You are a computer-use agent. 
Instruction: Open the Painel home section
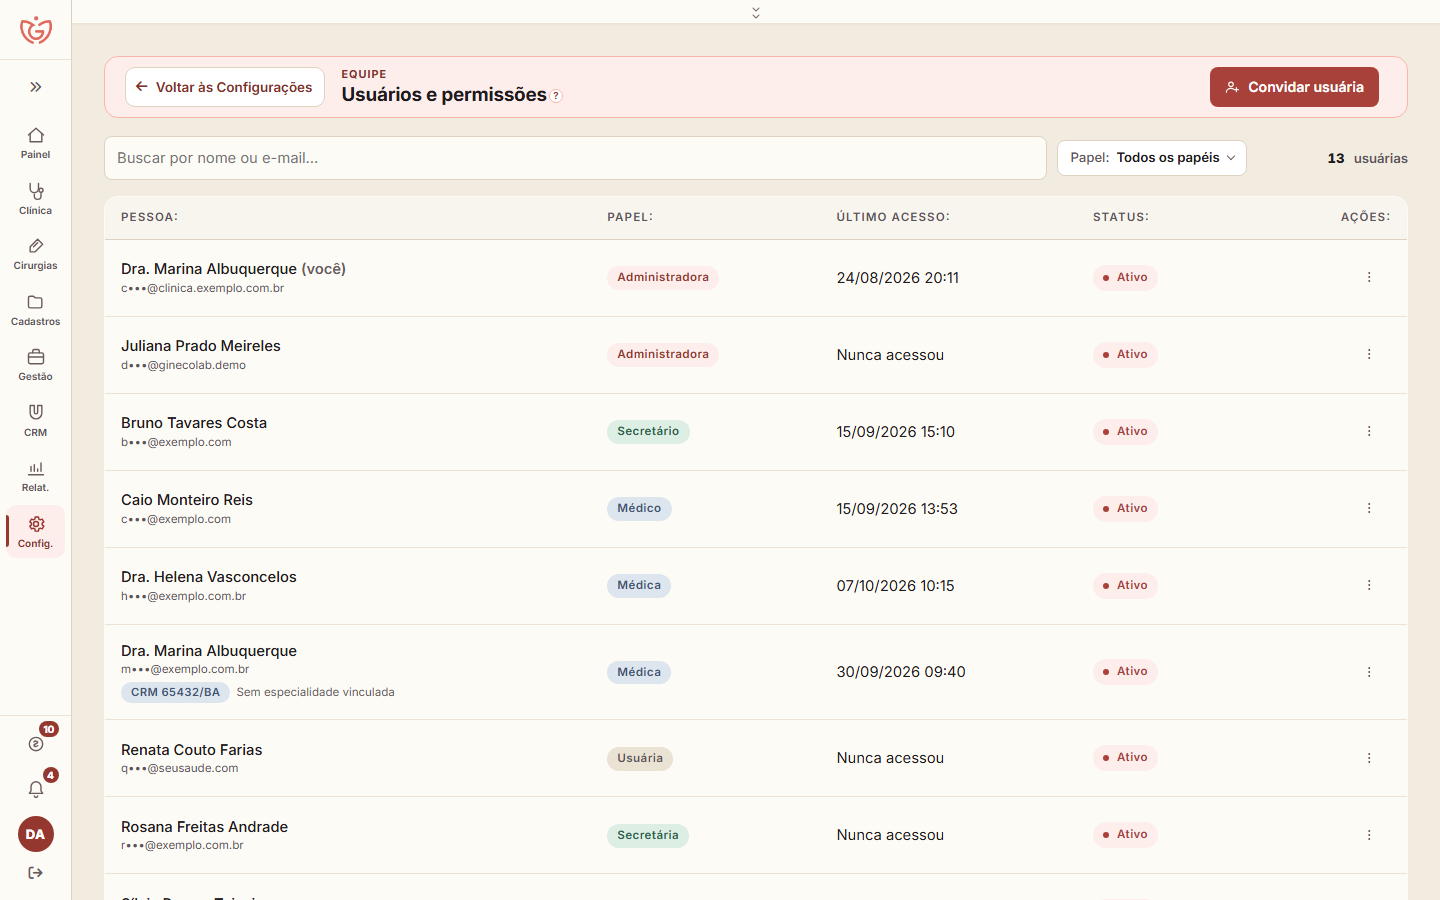36,143
